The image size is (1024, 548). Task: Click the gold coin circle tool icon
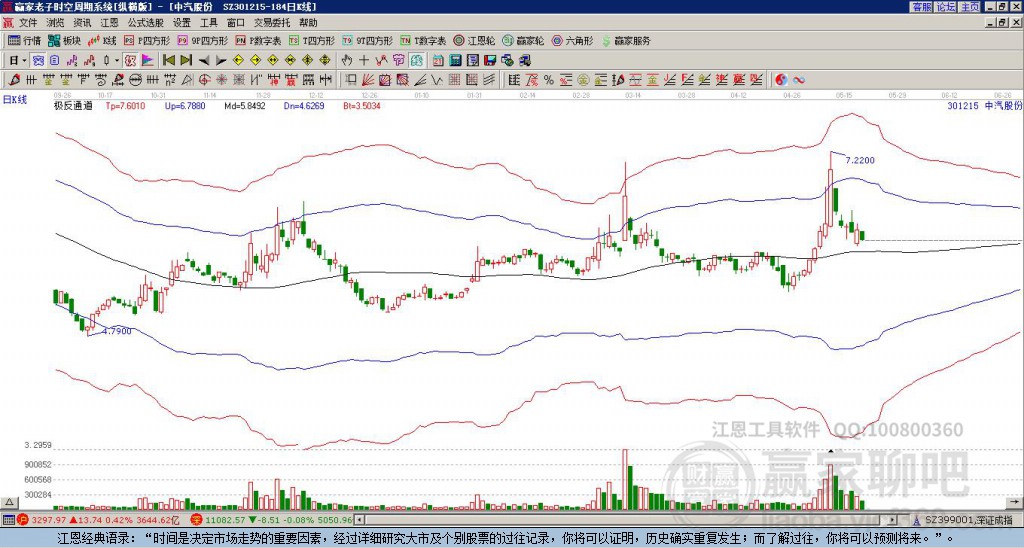tap(582, 80)
